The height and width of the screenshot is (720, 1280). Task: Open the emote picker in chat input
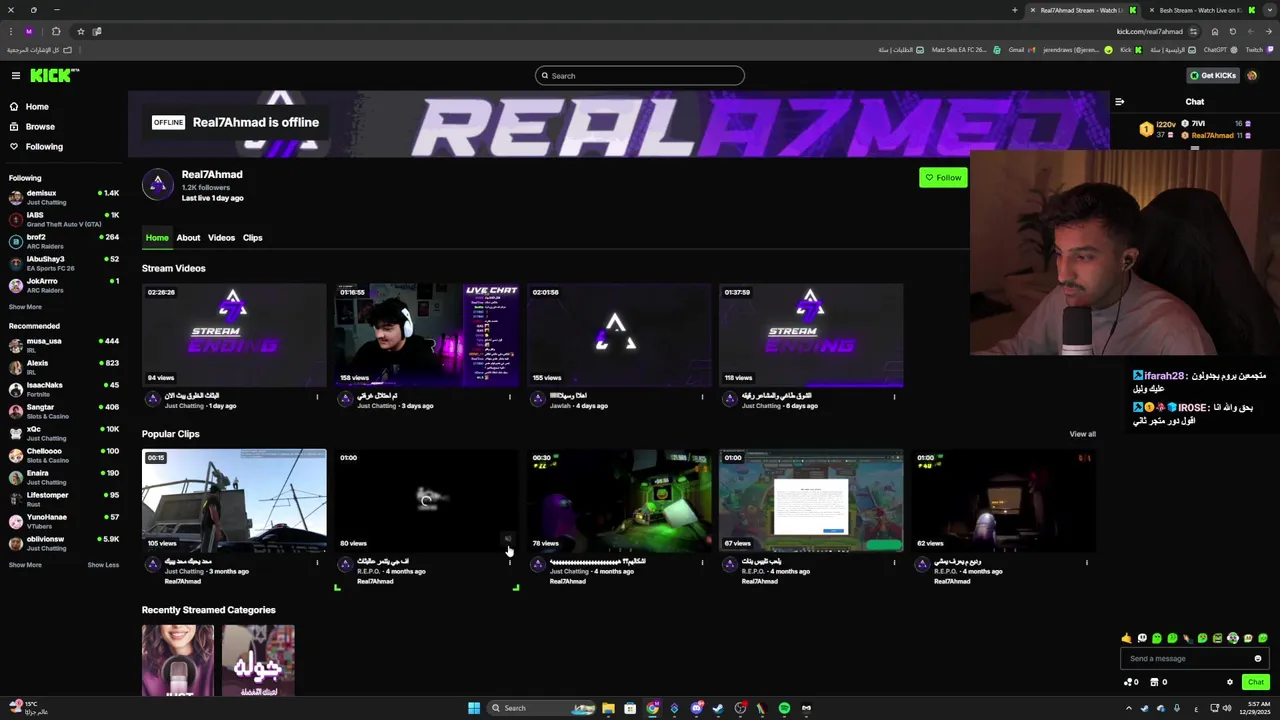pos(1257,659)
